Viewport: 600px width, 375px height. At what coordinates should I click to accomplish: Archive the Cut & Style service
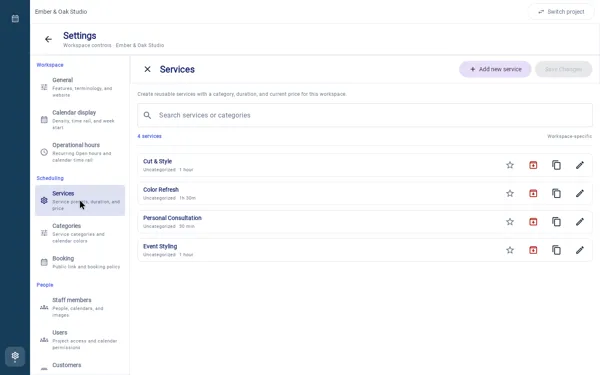tap(533, 165)
